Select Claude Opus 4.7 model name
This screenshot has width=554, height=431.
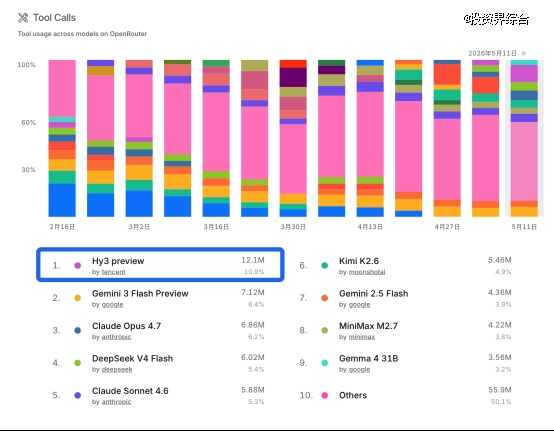pos(126,326)
